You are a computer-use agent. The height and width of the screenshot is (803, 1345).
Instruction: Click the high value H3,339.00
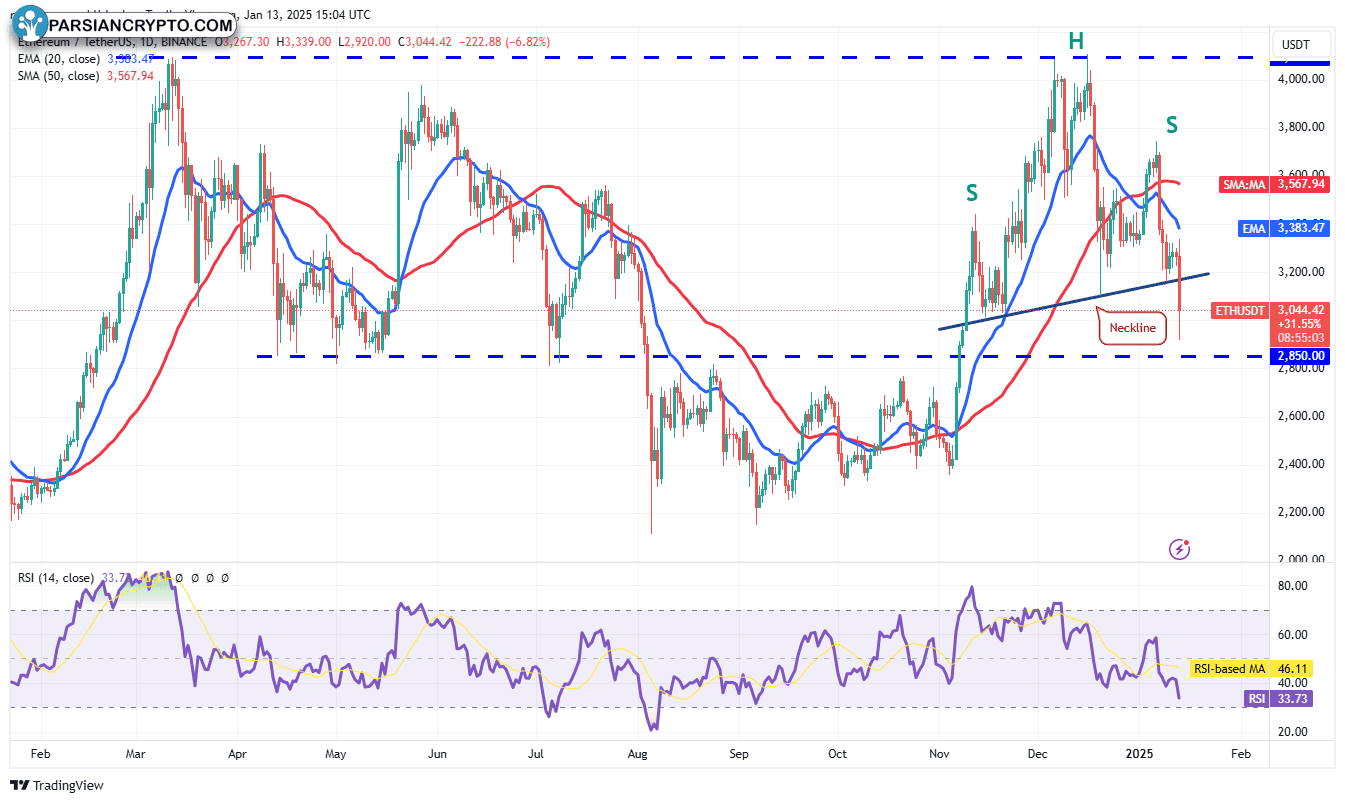tap(305, 41)
